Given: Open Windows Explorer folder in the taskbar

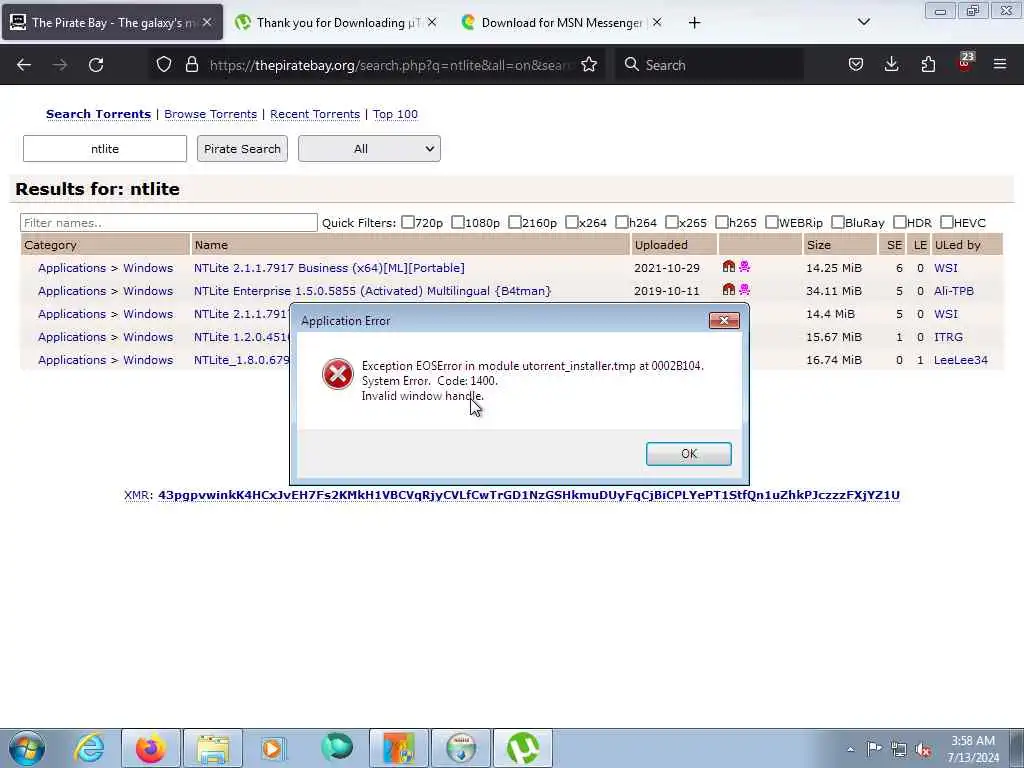Looking at the screenshot, I should [213, 748].
